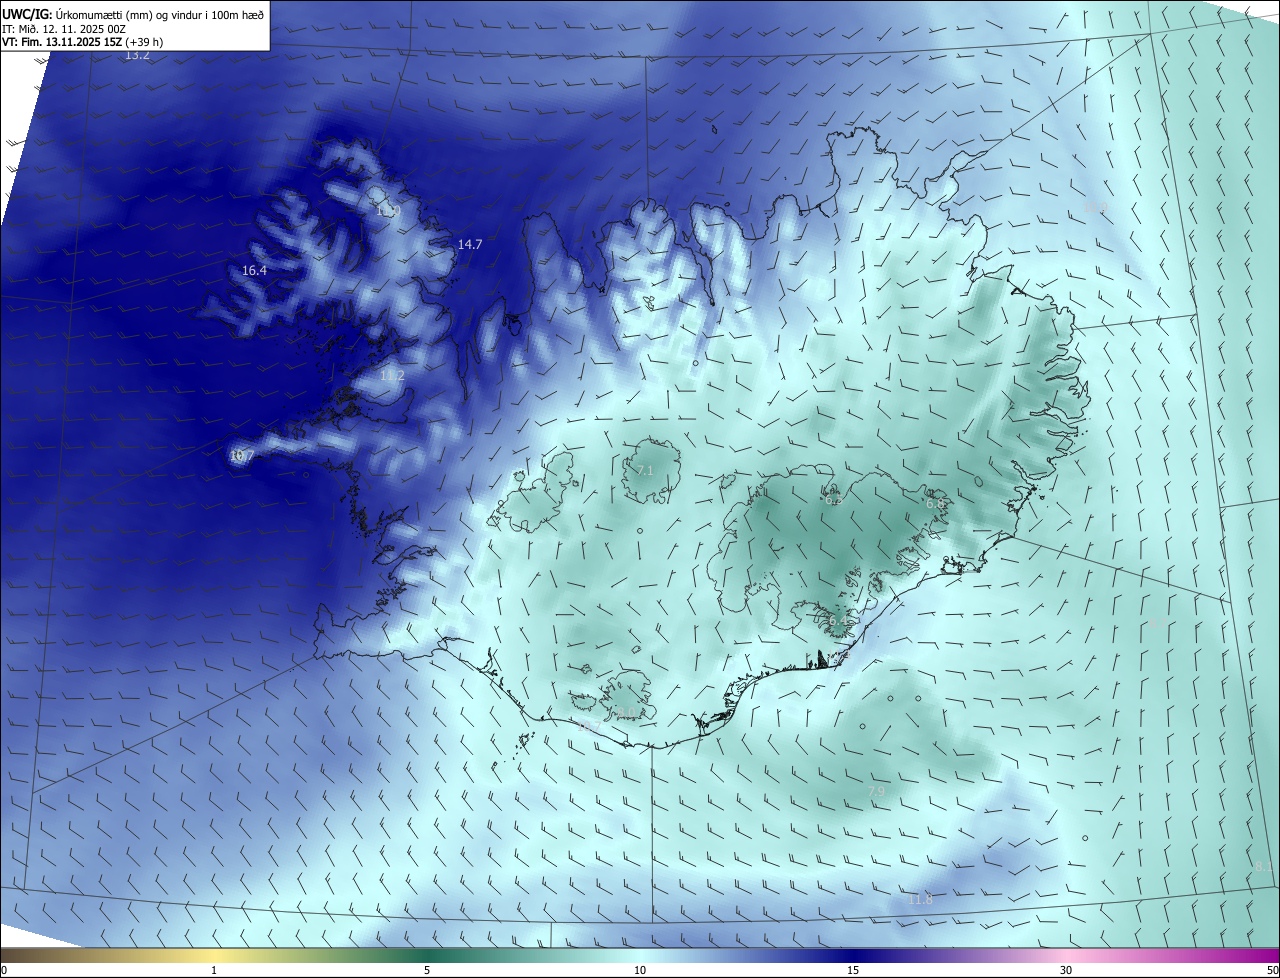Click the '15' tick on the colour scale
Screen dimensions: 1280x978
coord(853,970)
